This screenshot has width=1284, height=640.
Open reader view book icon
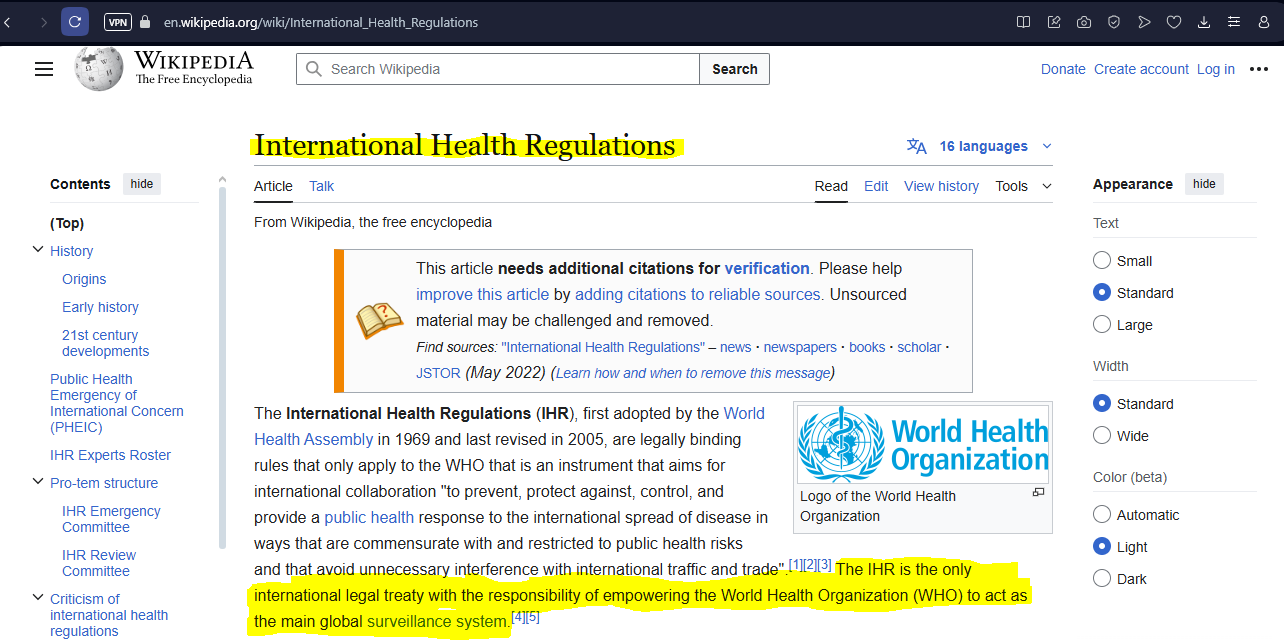point(1024,22)
